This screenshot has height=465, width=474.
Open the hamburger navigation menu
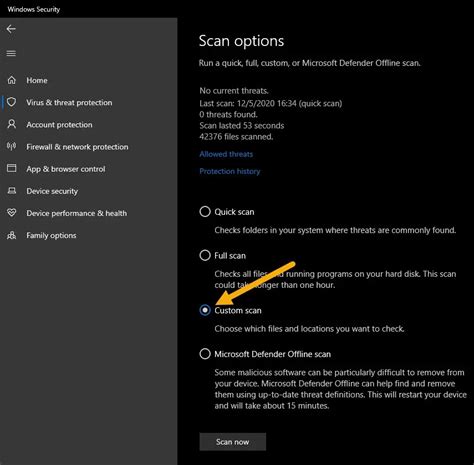(11, 53)
